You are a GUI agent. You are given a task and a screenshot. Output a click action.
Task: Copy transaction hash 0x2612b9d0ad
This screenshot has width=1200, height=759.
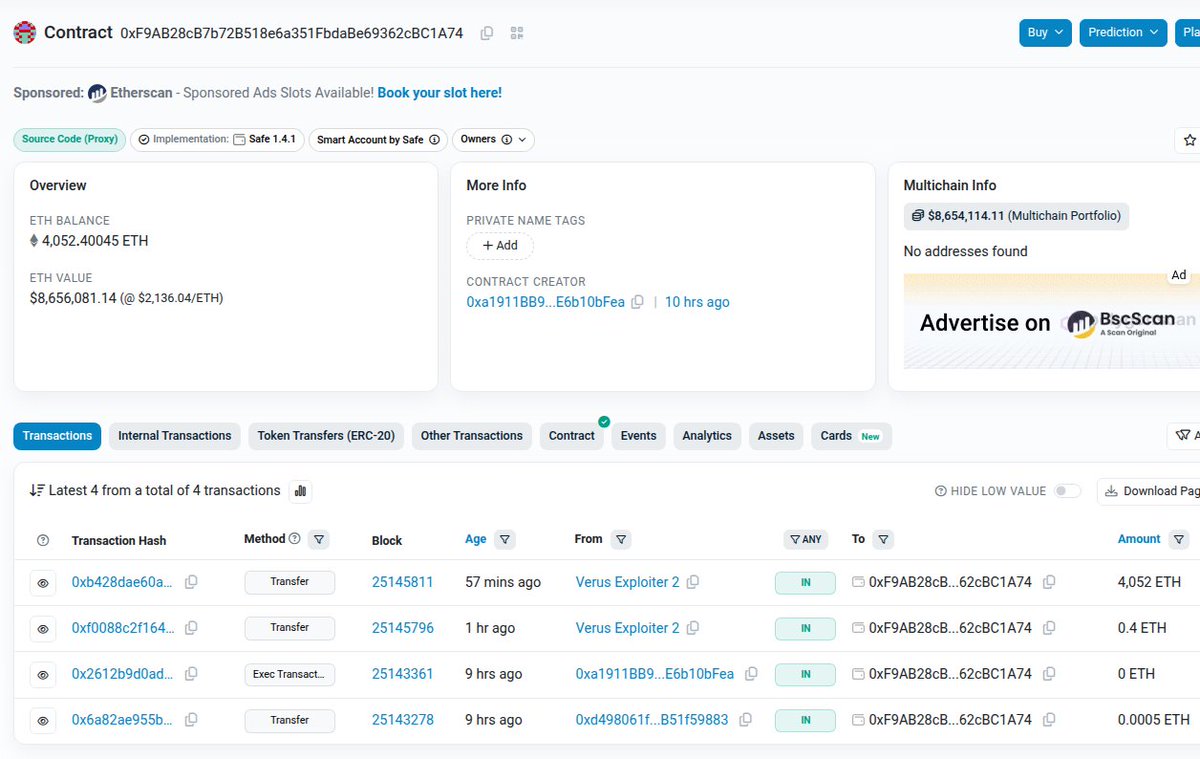(x=191, y=674)
